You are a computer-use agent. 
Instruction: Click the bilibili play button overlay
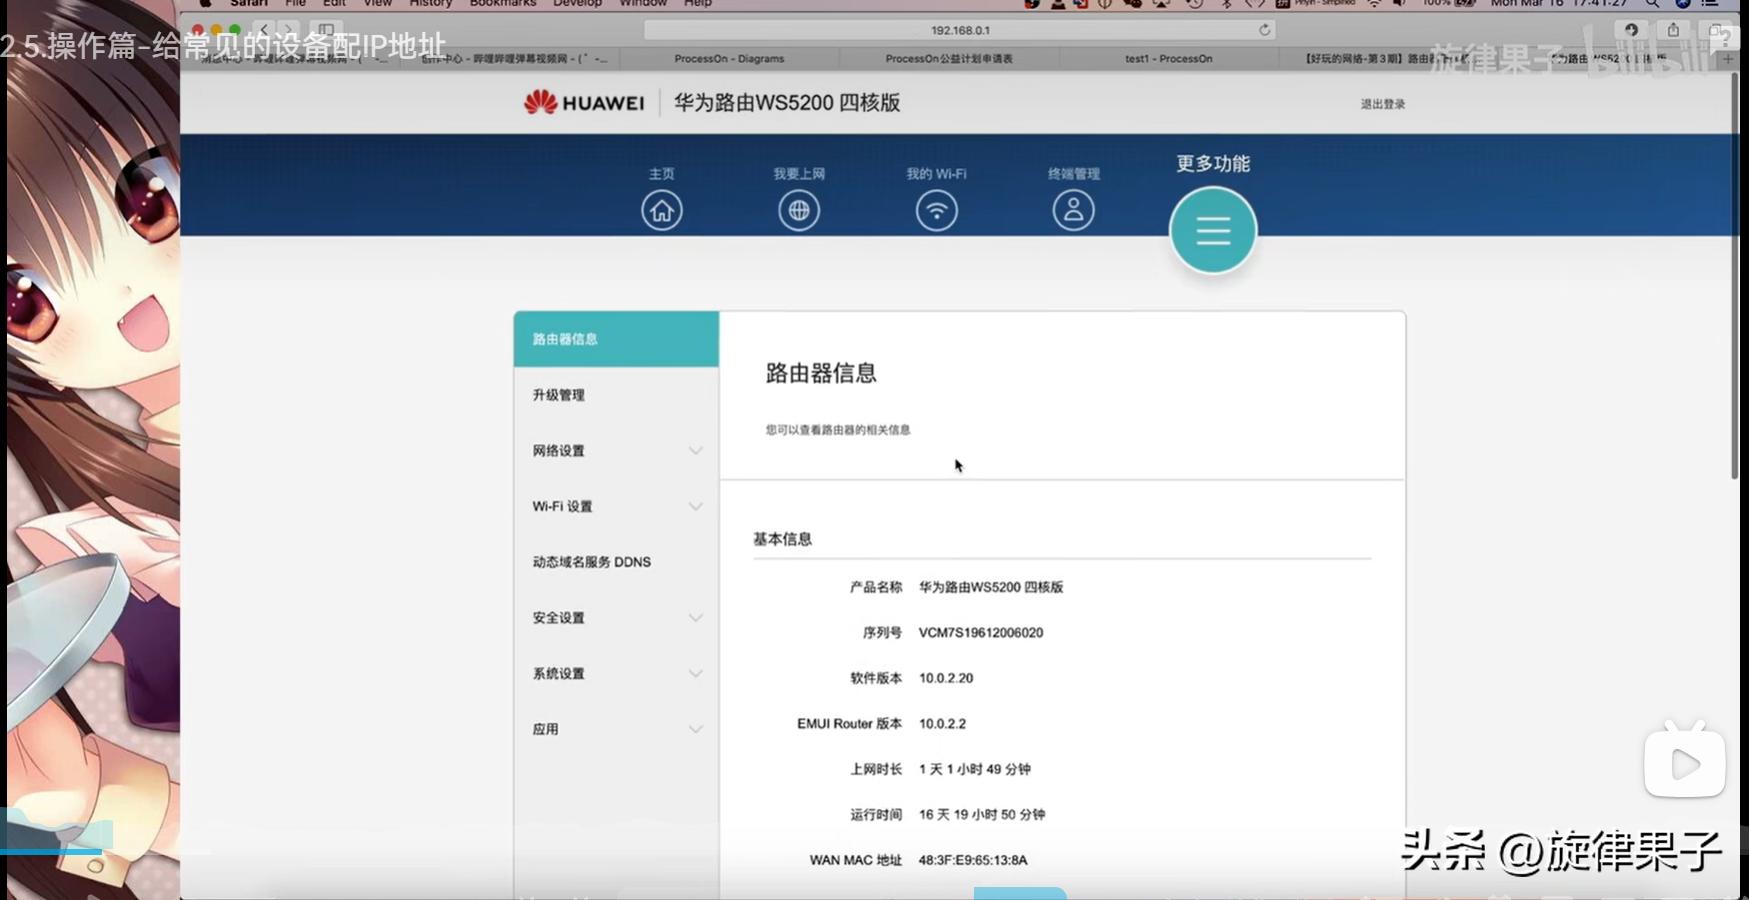tap(1684, 761)
